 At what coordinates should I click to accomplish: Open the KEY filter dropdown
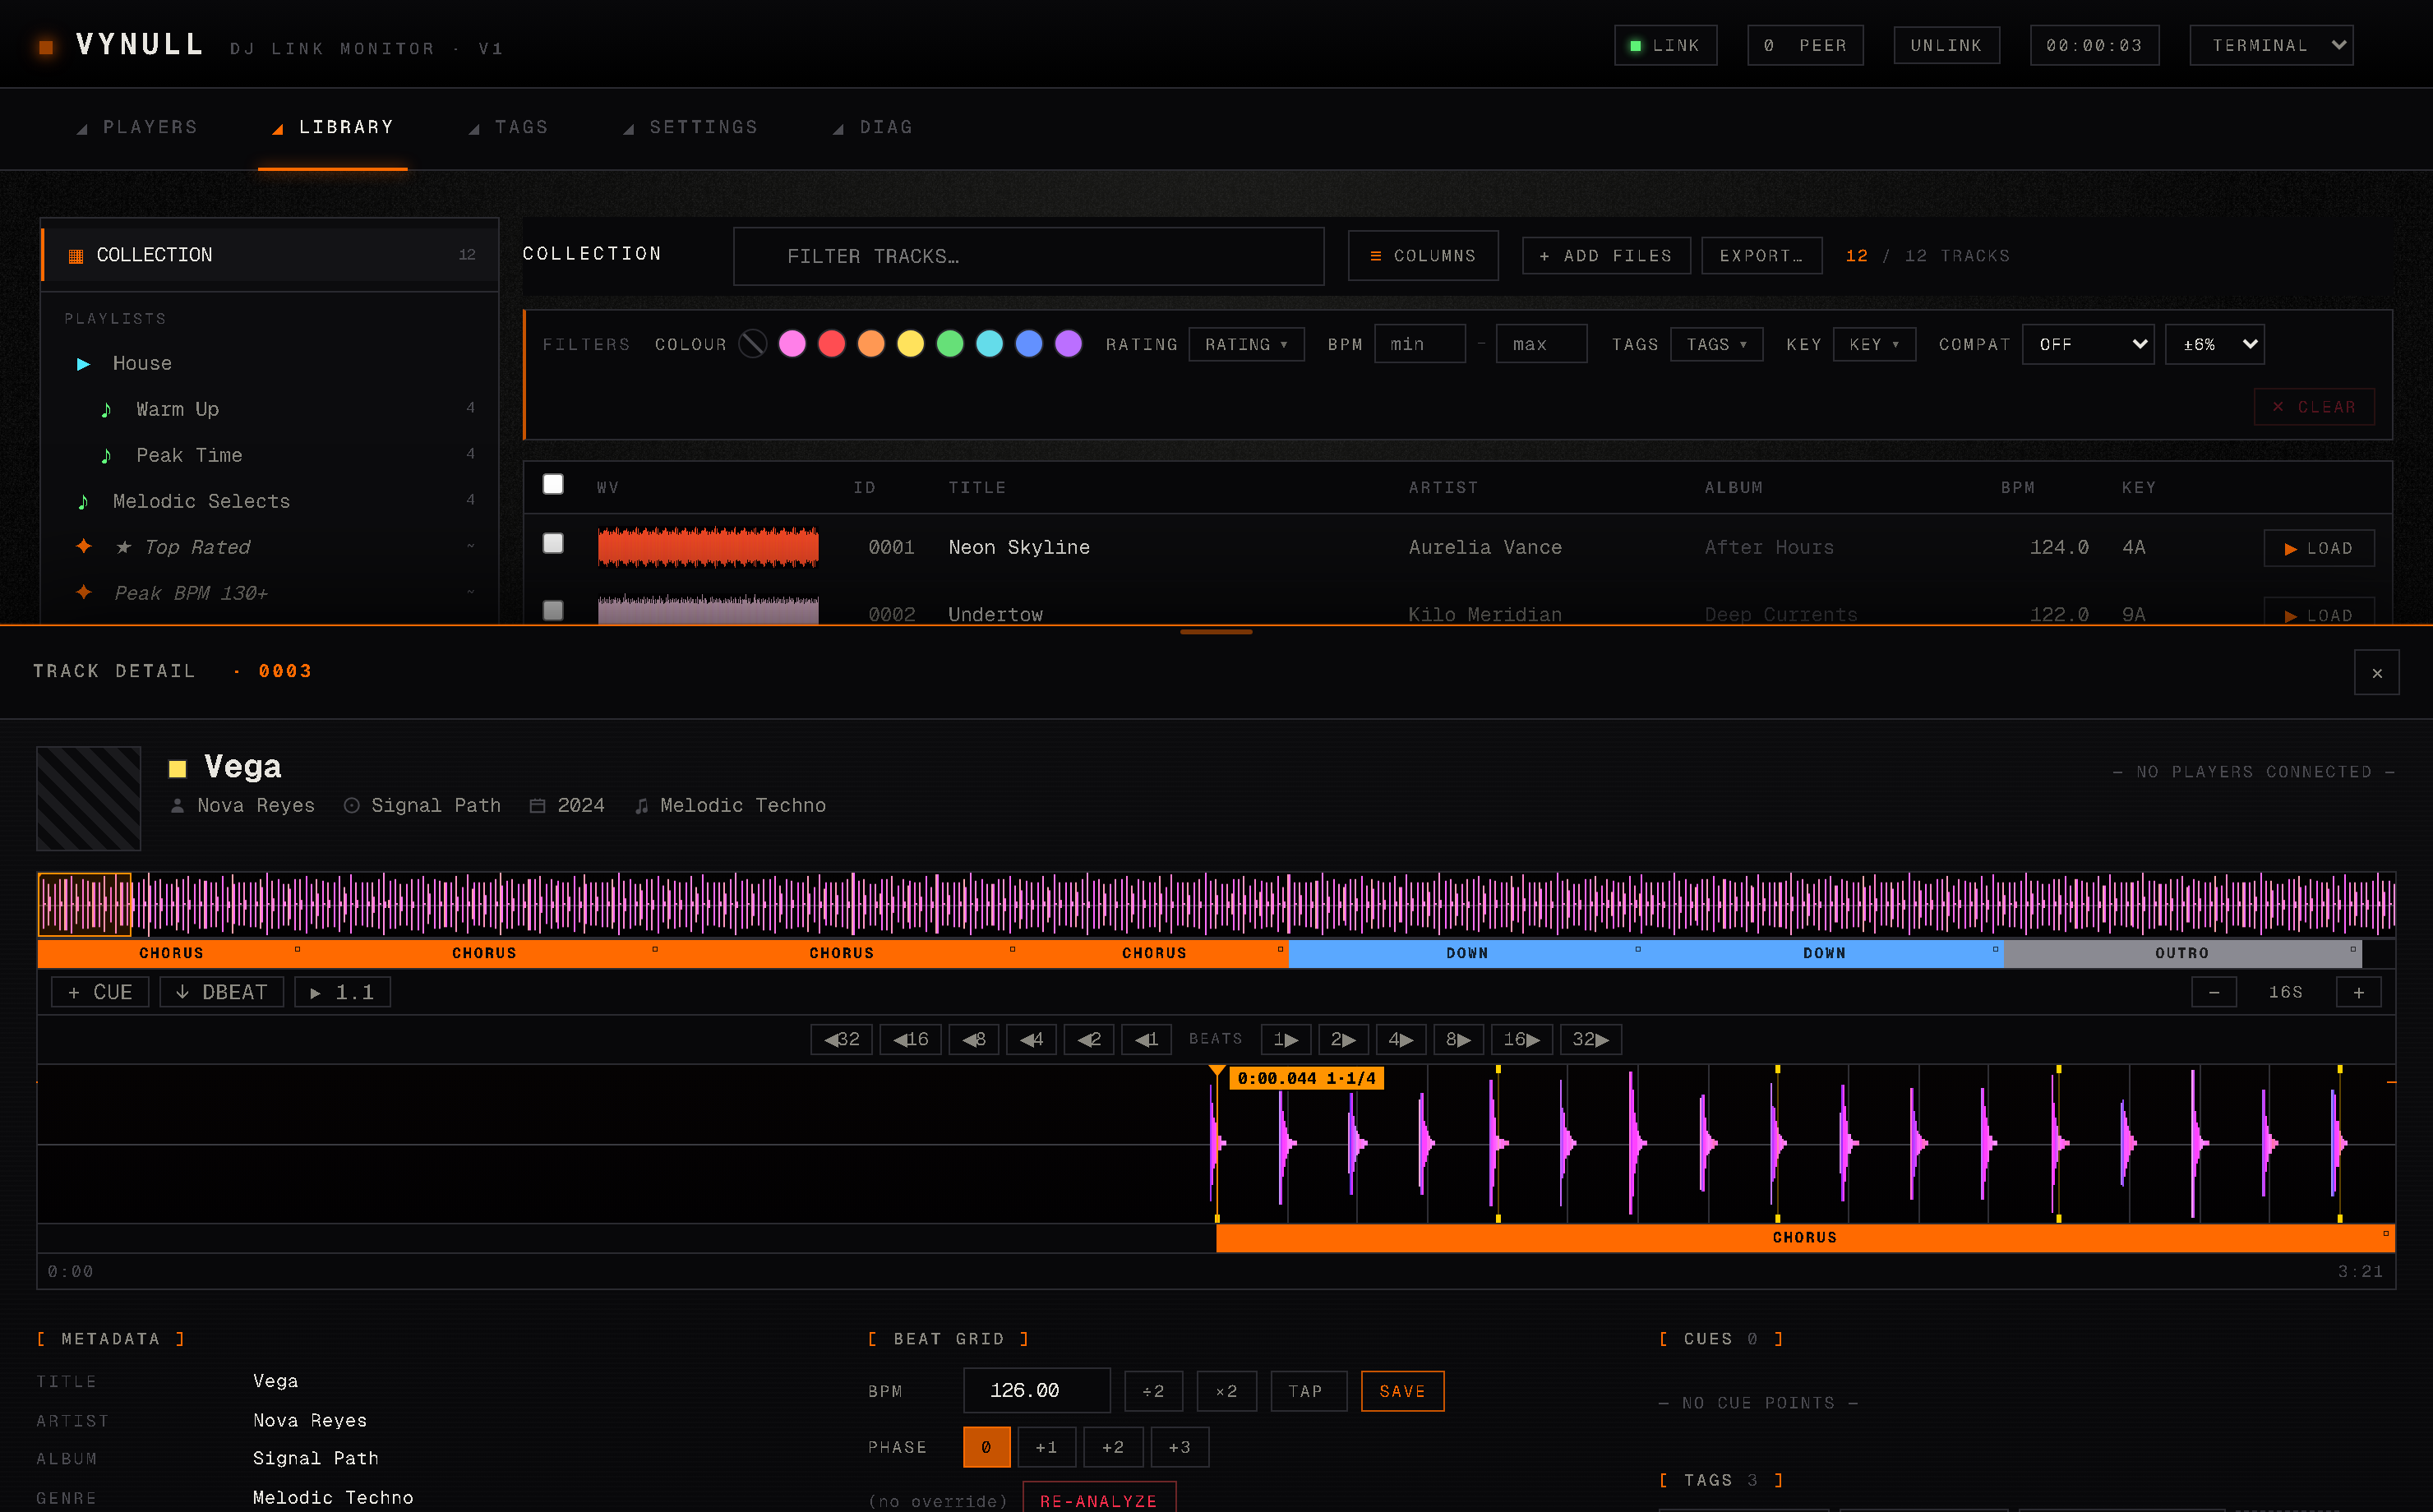[x=1874, y=344]
